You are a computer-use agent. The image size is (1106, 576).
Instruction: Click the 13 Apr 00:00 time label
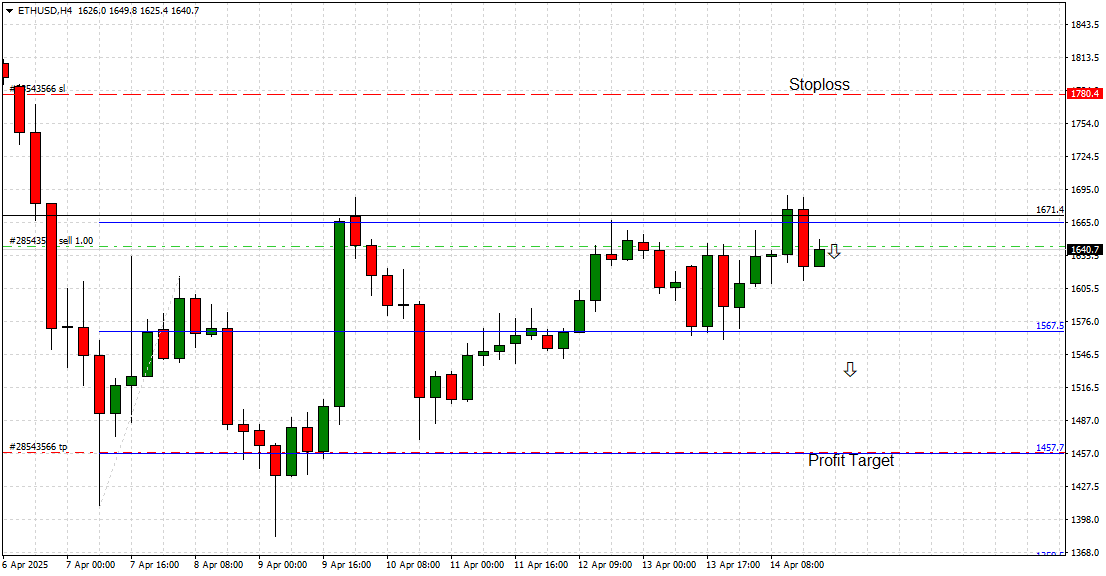click(x=669, y=565)
